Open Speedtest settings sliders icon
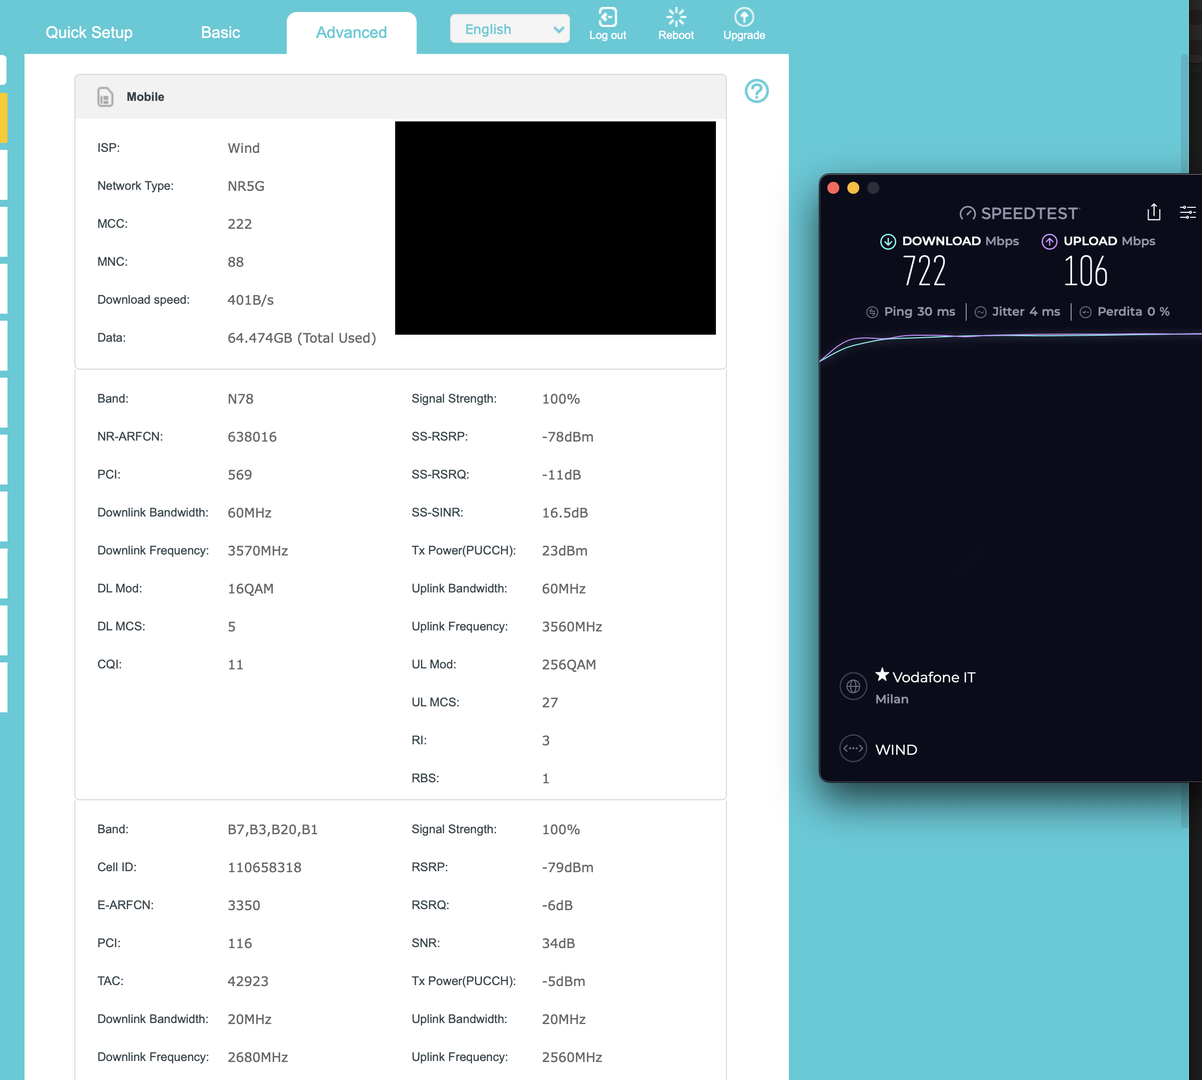Image resolution: width=1202 pixels, height=1080 pixels. pyautogui.click(x=1188, y=212)
